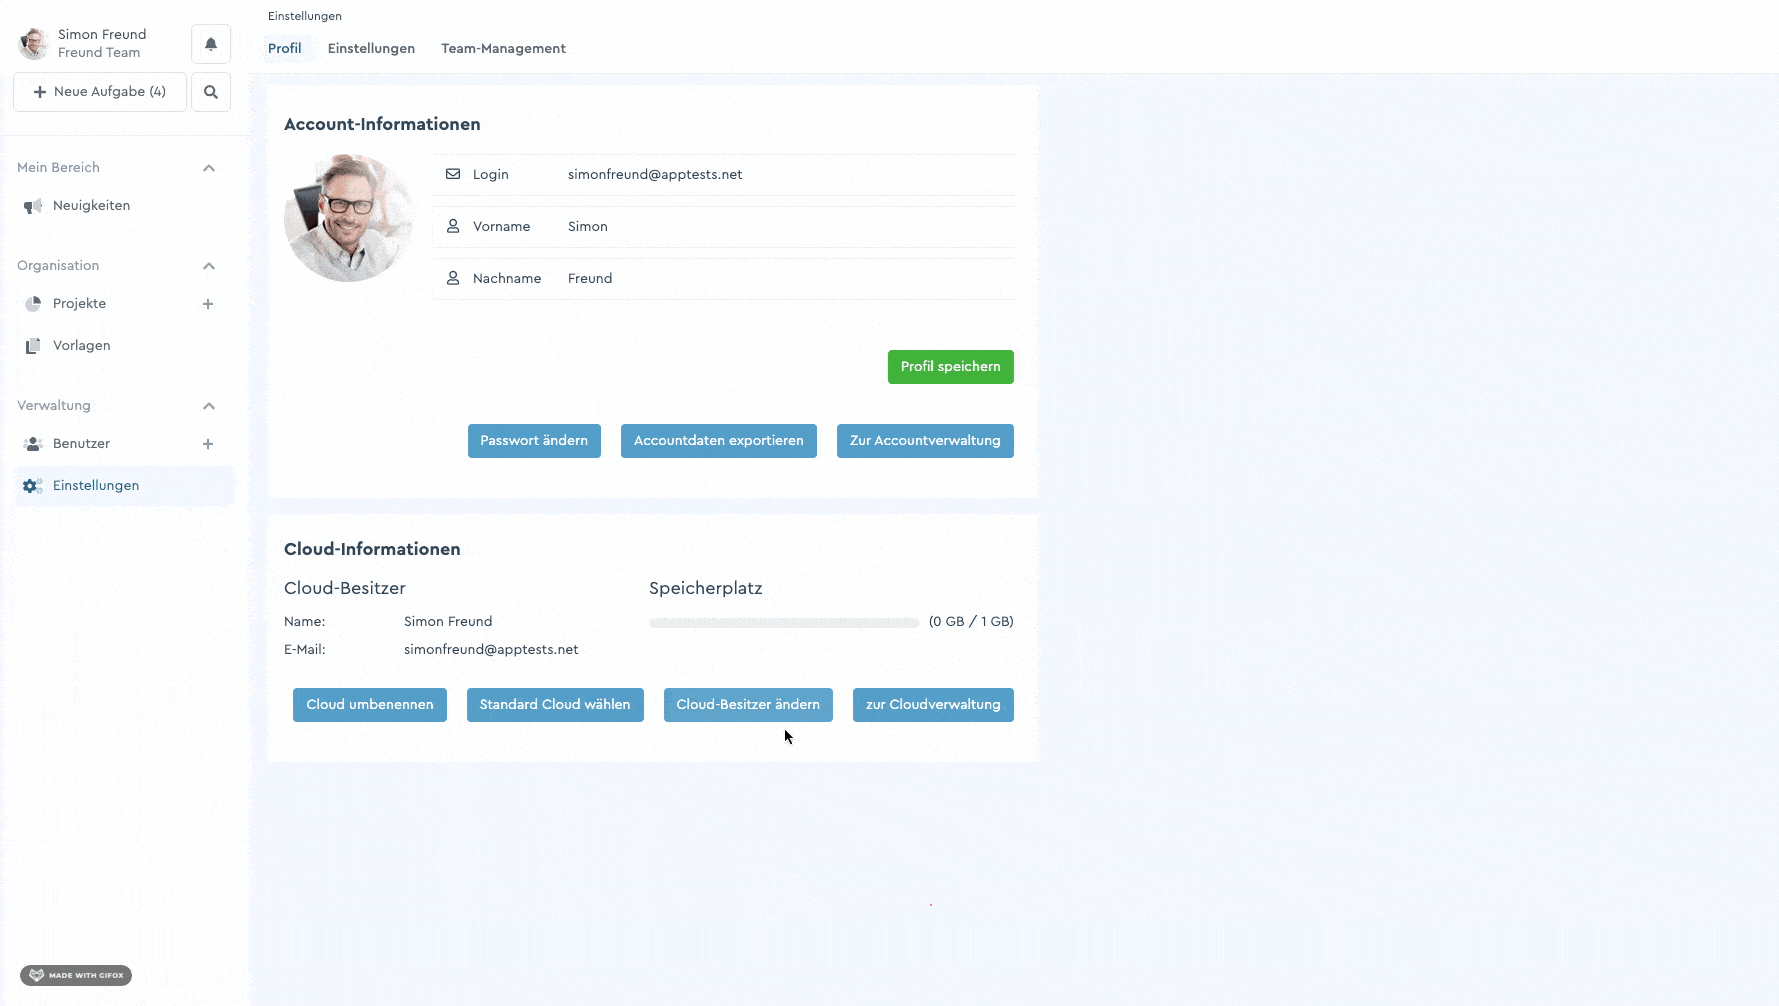Viewport: 1779px width, 1006px height.
Task: Click Passwort ändern button
Action: [x=534, y=441]
